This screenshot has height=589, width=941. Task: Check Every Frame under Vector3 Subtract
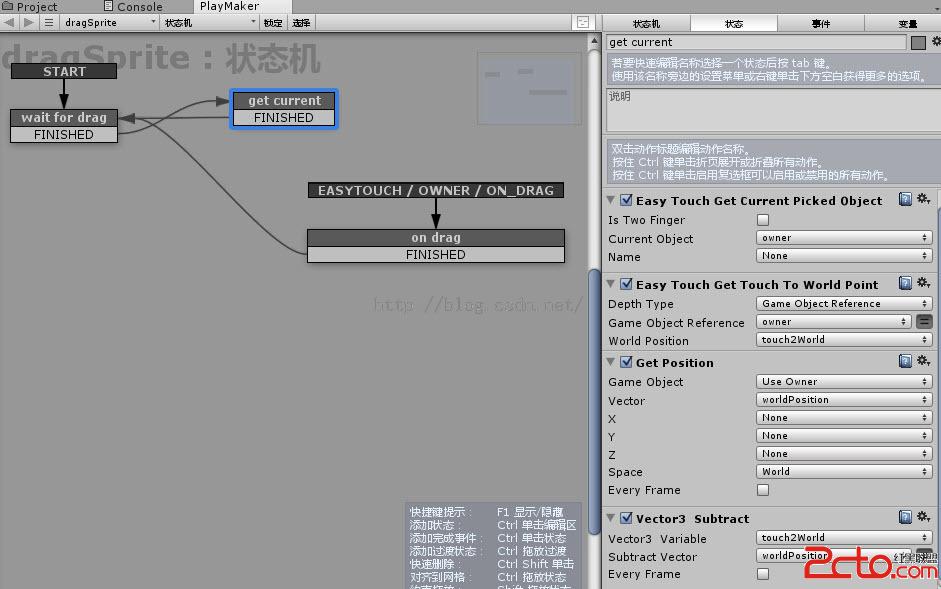click(763, 574)
